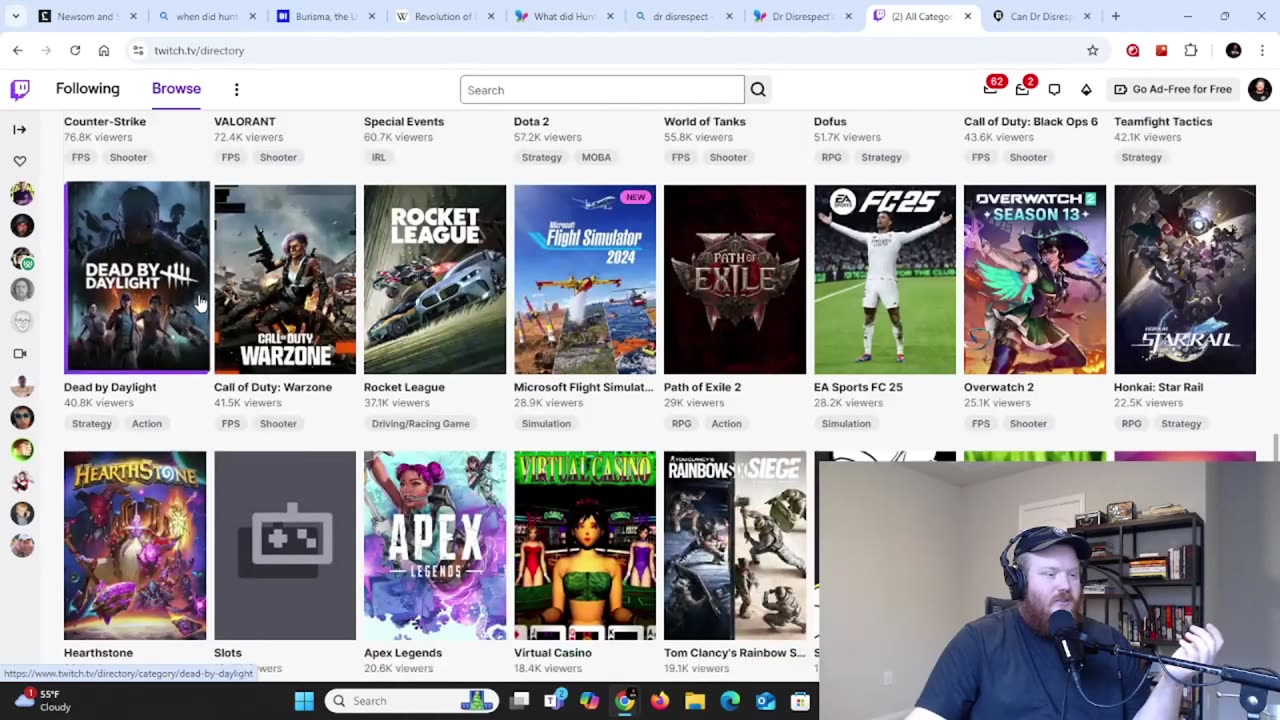Open the Rocket League cover art
Viewport: 1280px width, 720px height.
(435, 279)
